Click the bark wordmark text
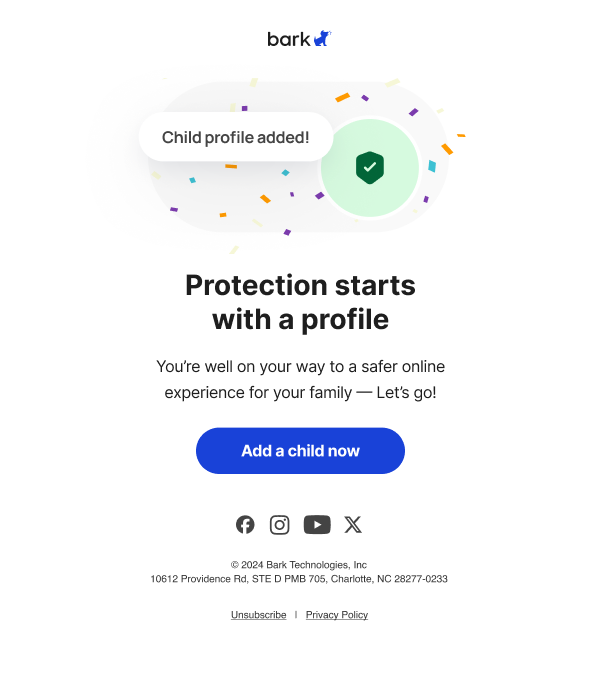 click(288, 39)
